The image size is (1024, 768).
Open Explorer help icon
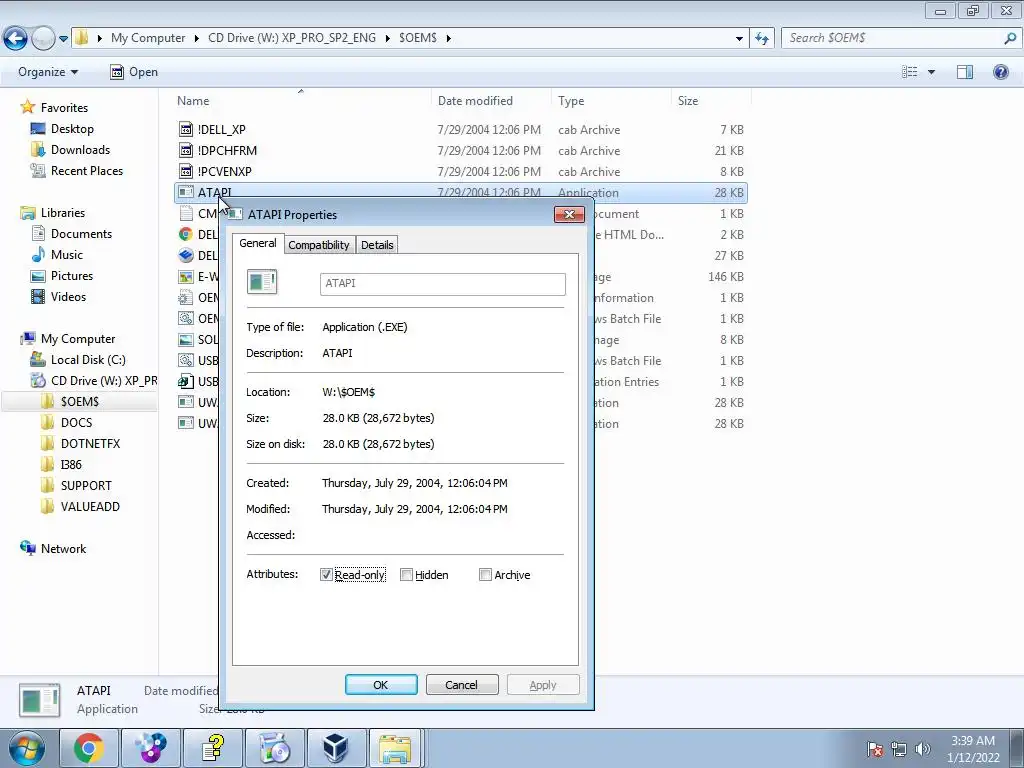(x=1000, y=72)
